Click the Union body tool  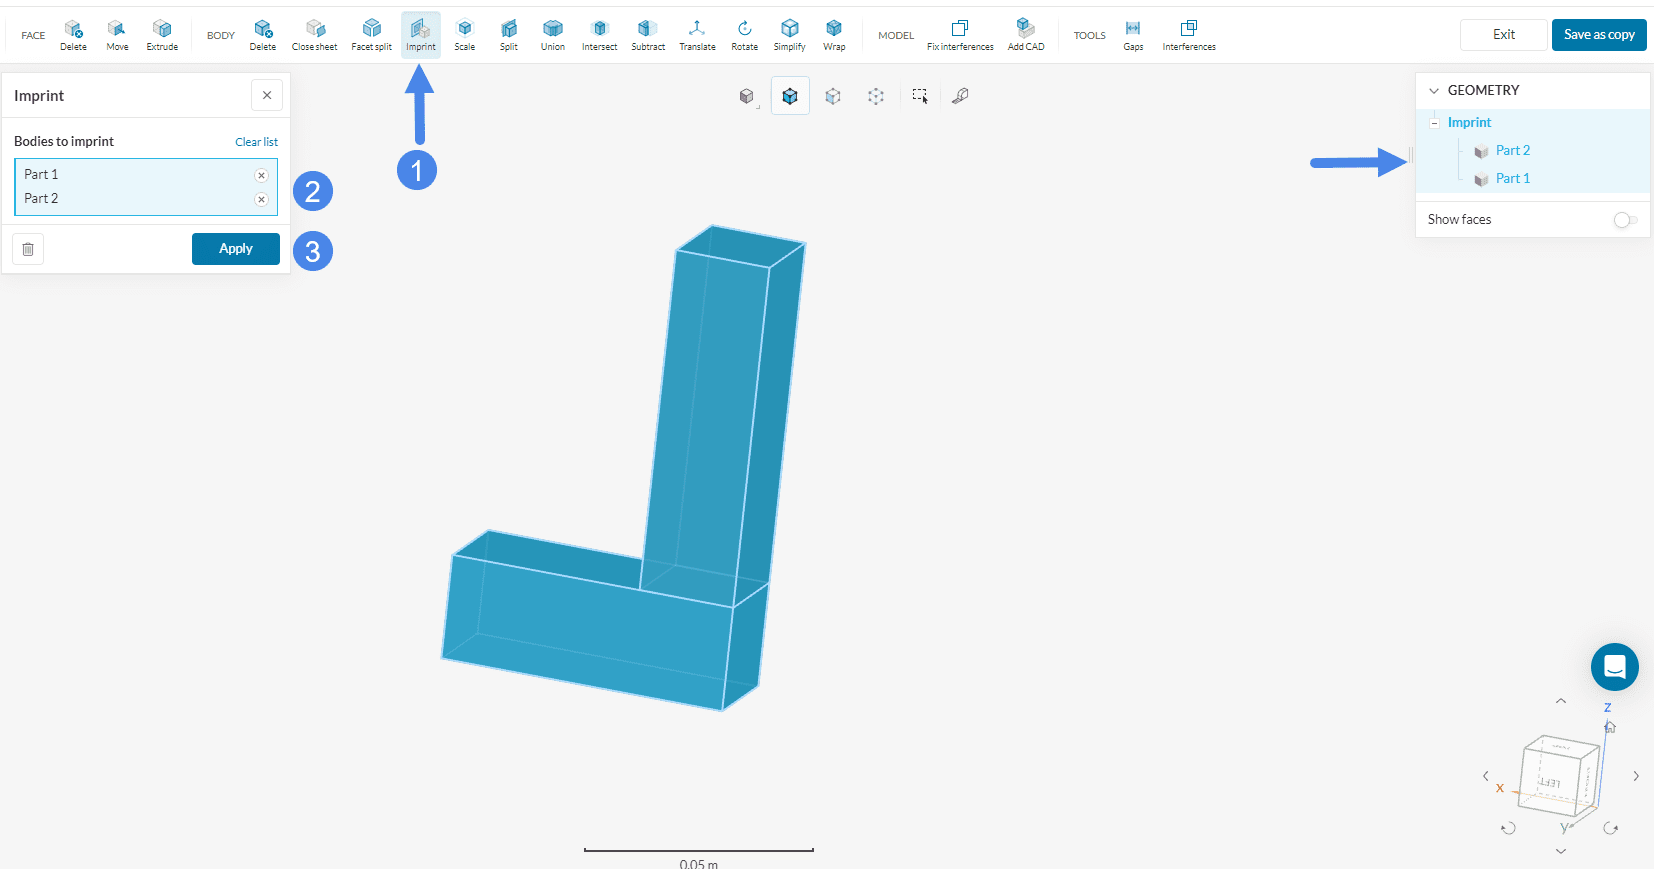point(552,34)
